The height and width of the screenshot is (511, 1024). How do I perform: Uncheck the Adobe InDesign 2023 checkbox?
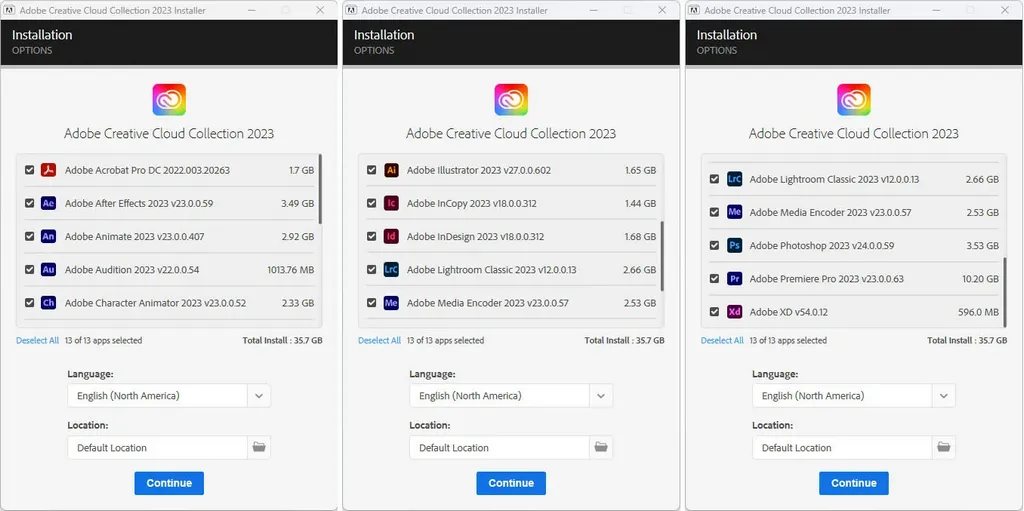(372, 237)
